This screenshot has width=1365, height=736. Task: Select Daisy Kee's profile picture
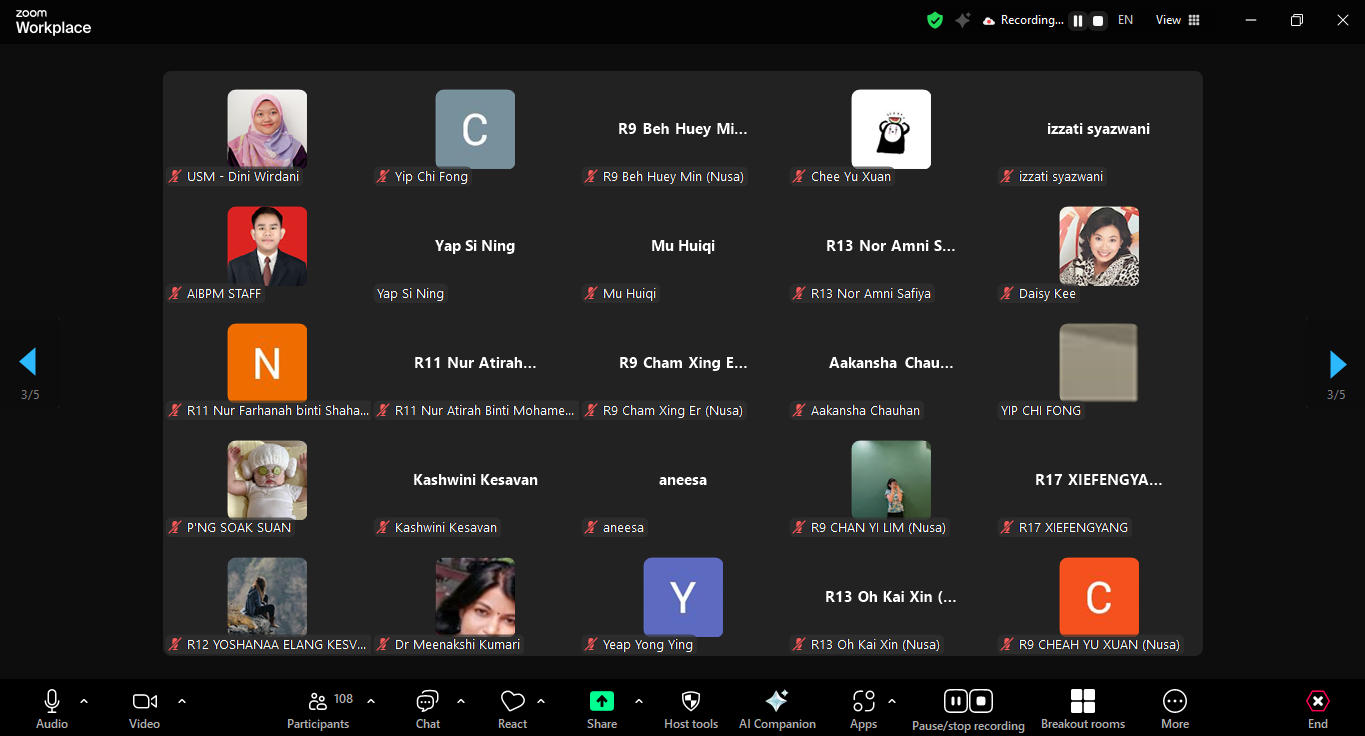[1099, 246]
